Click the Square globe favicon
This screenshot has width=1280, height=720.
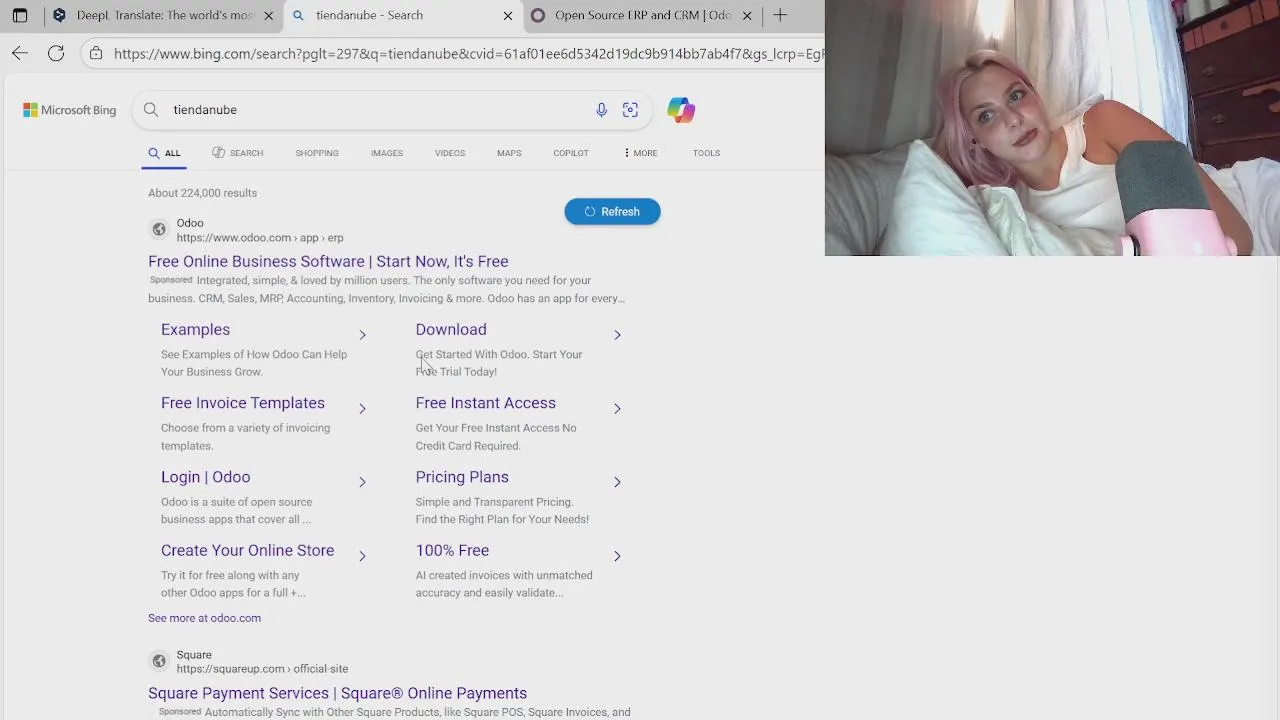click(x=158, y=661)
